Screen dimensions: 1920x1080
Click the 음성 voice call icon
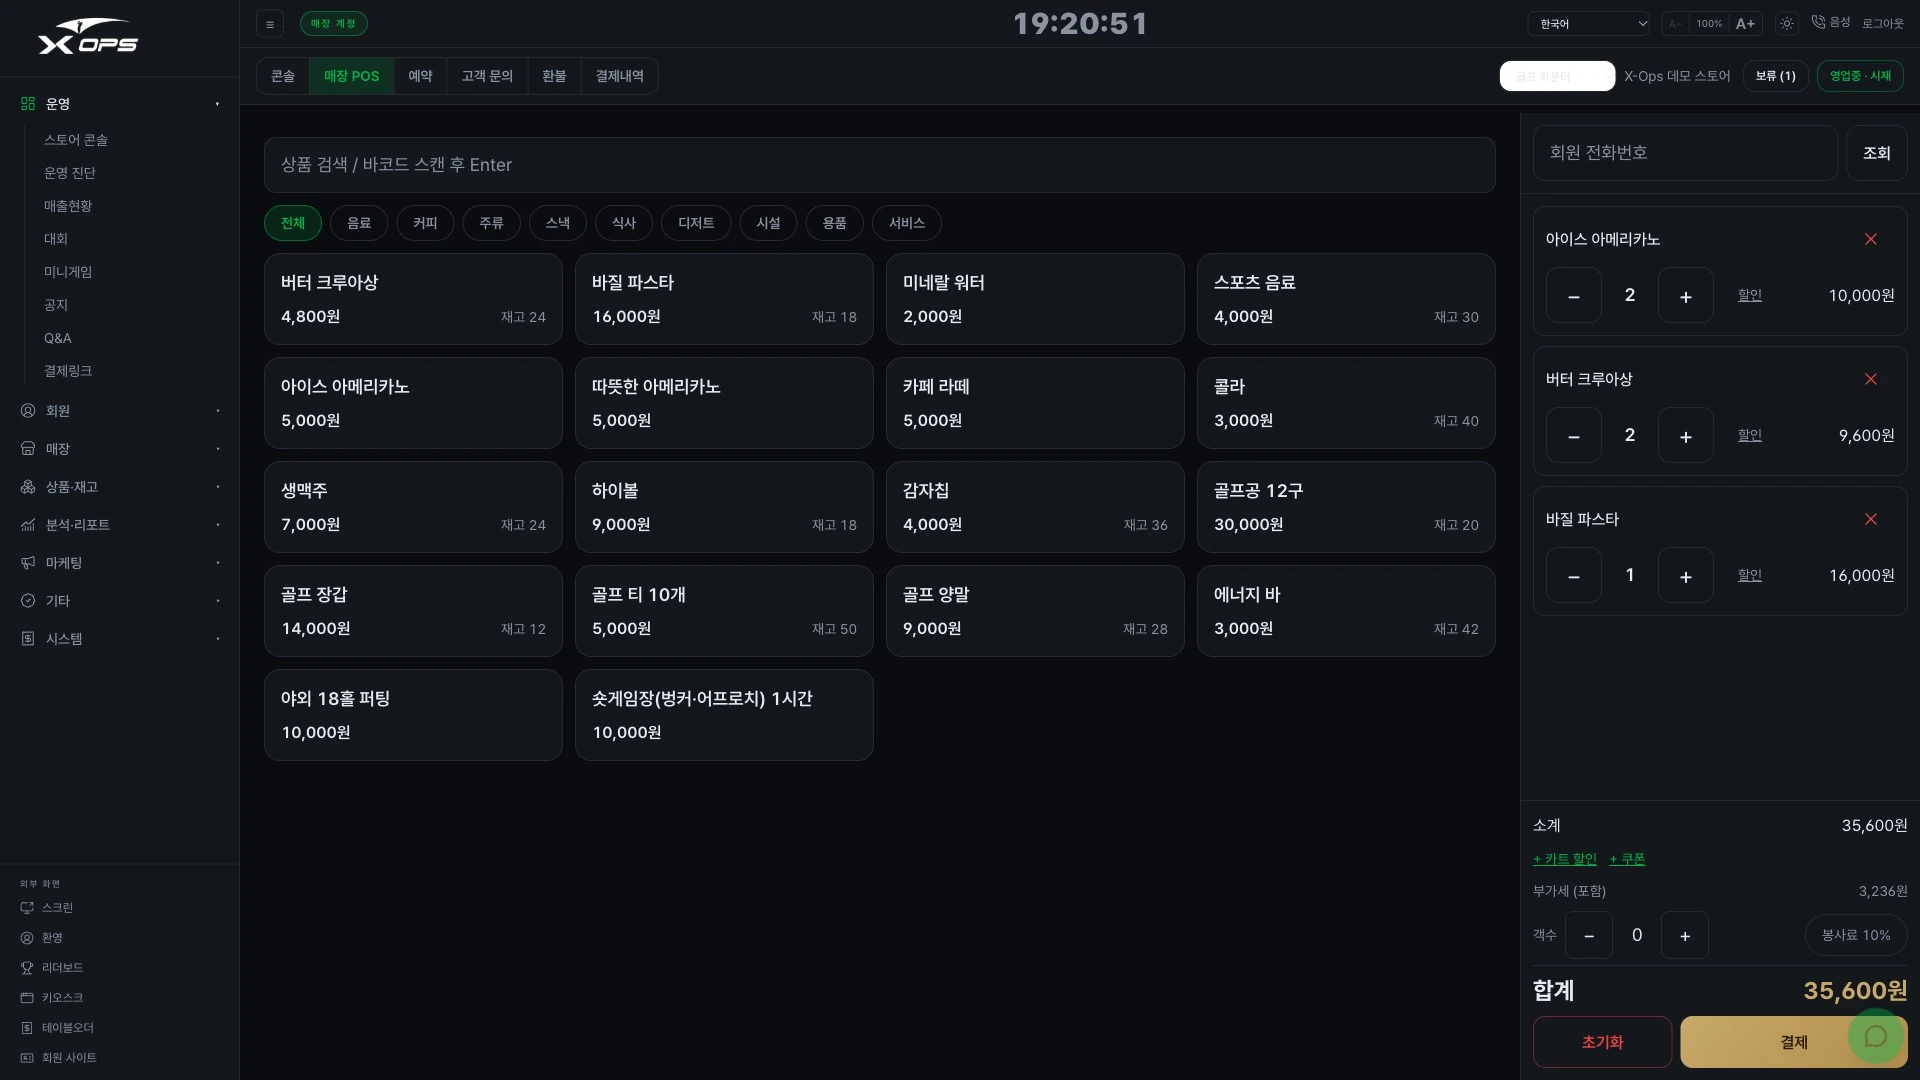(x=1831, y=22)
